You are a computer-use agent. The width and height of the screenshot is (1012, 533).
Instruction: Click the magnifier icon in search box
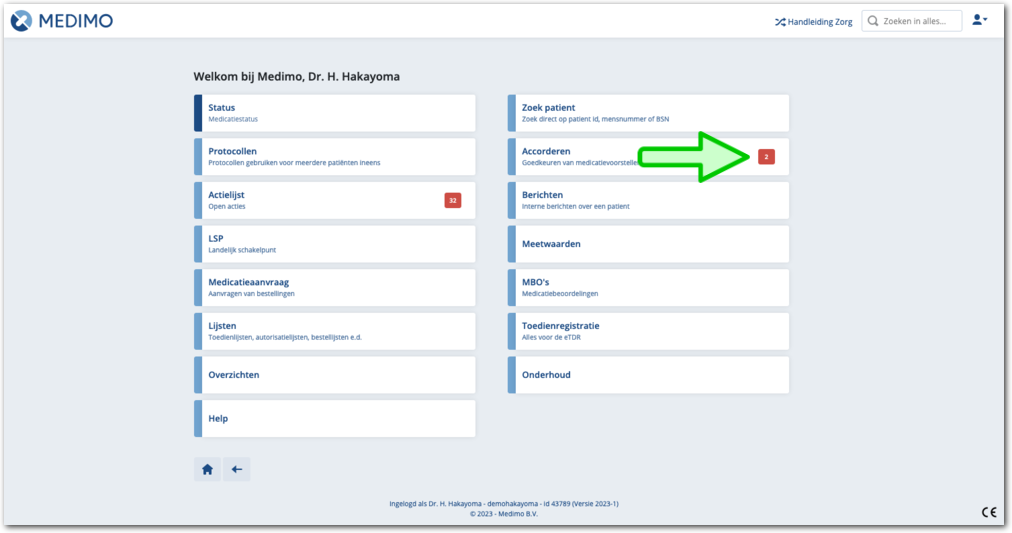873,21
